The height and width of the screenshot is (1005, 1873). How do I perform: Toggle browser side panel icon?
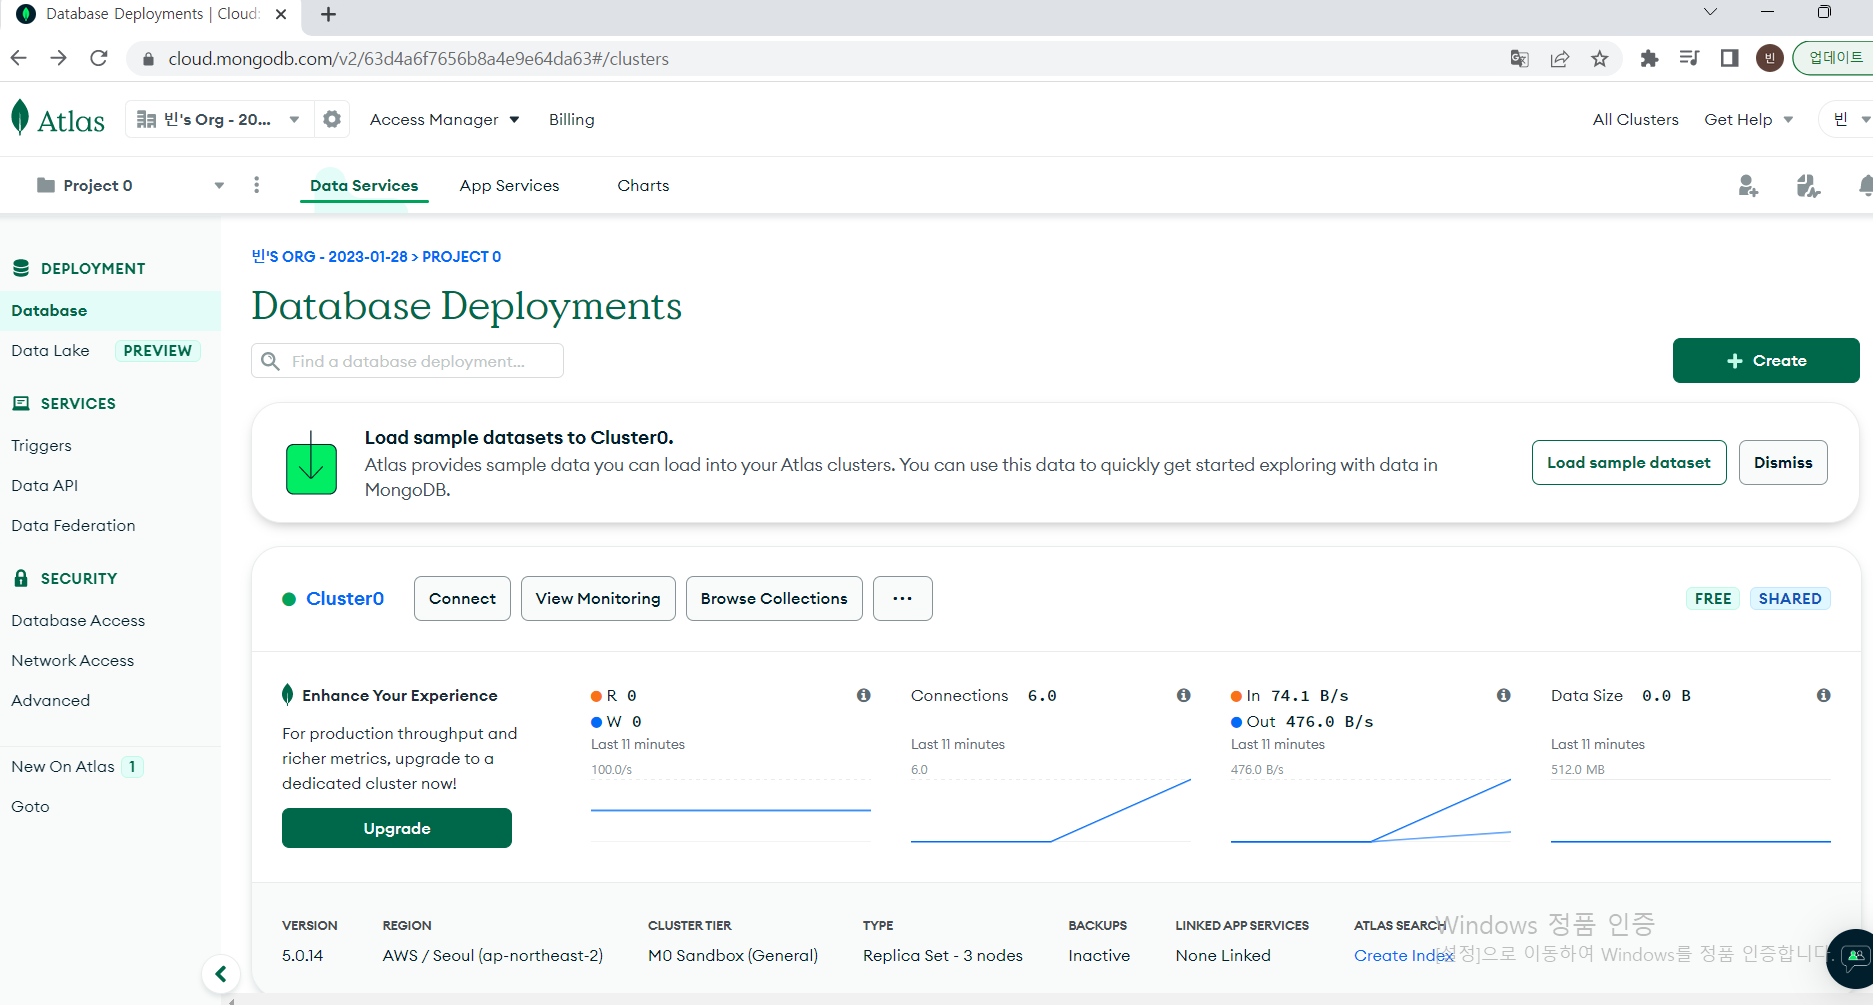(1730, 58)
